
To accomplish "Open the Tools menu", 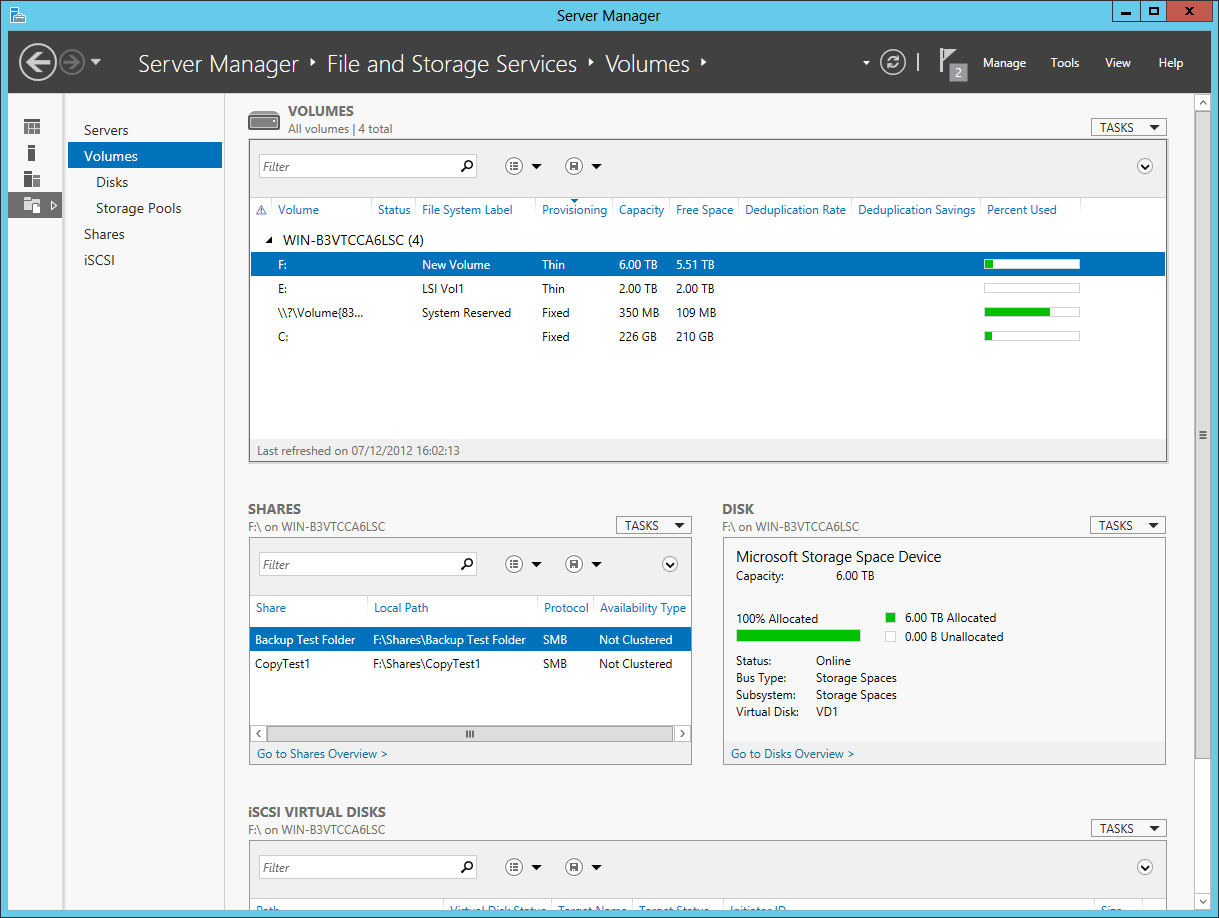I will tap(1064, 63).
